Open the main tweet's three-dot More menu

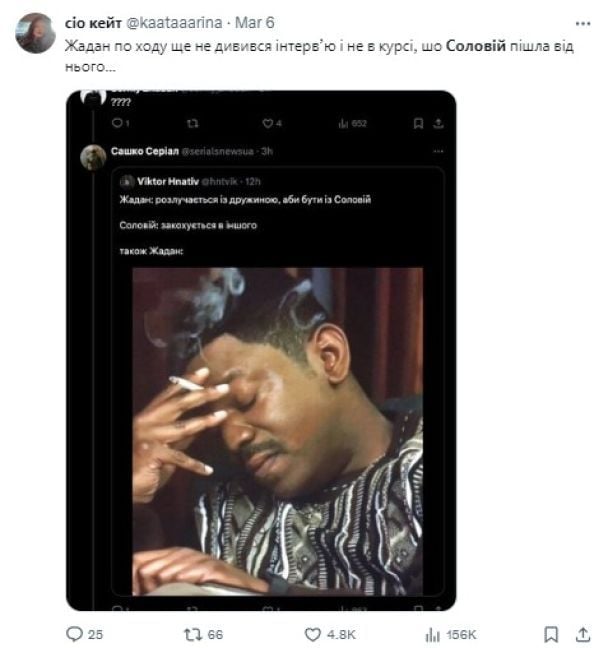[583, 21]
